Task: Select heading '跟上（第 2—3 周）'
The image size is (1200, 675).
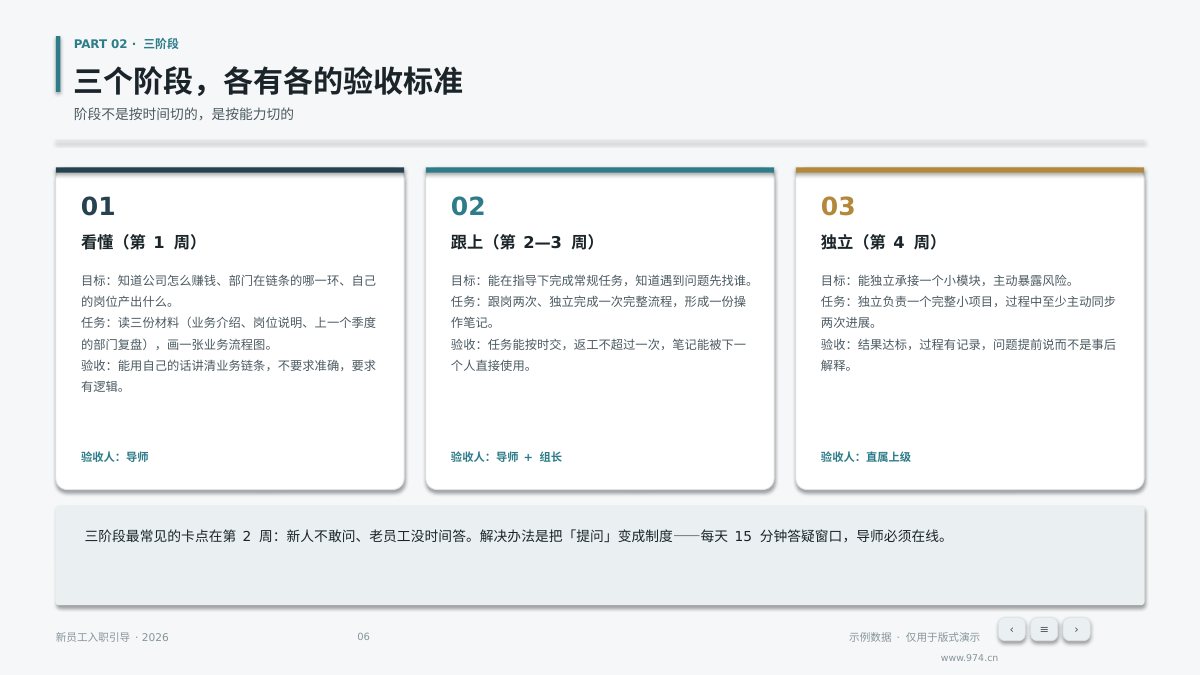Action: [524, 242]
